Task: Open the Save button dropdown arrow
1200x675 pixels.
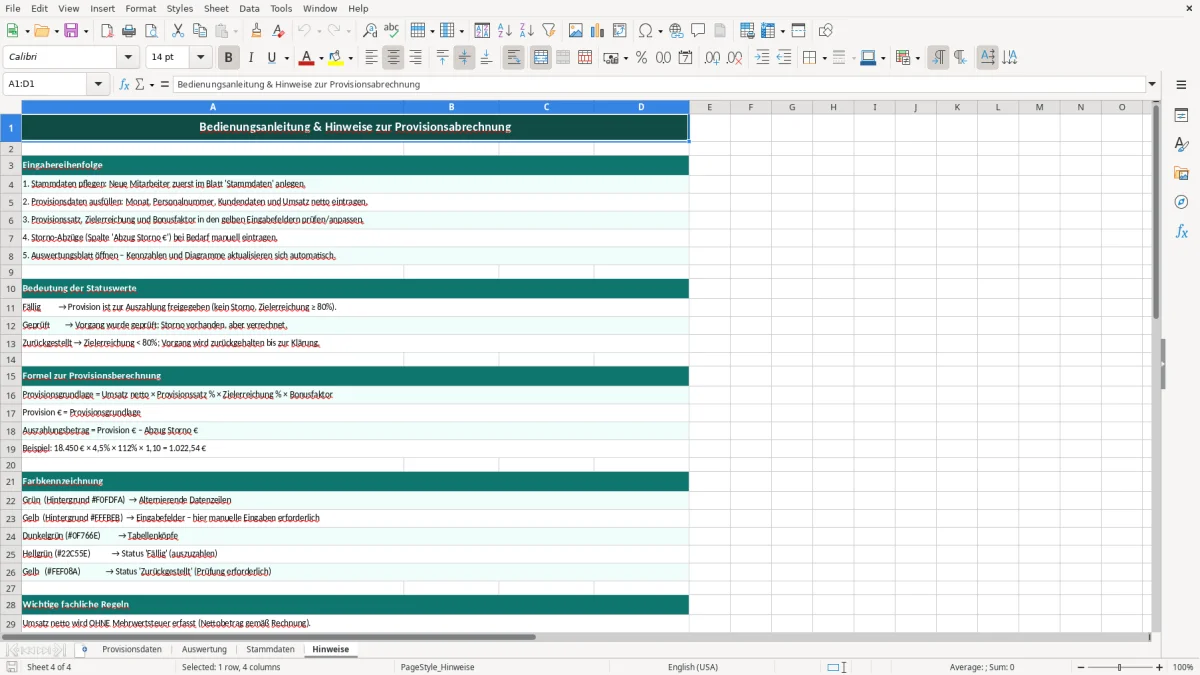Action: (86, 31)
